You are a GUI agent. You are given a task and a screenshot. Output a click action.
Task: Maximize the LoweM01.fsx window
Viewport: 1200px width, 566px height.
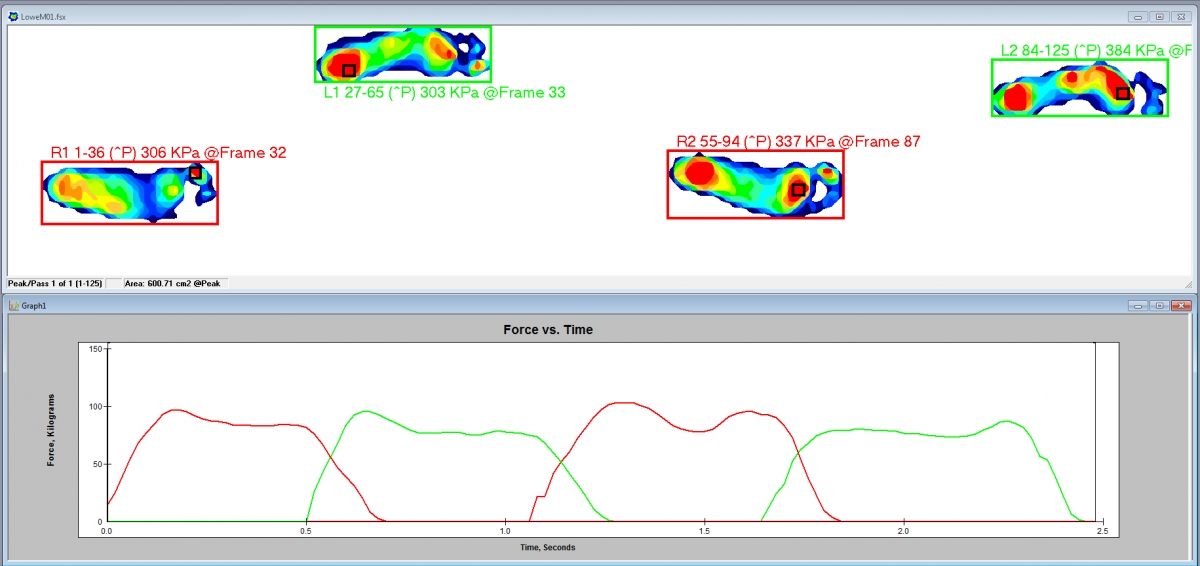[1160, 17]
